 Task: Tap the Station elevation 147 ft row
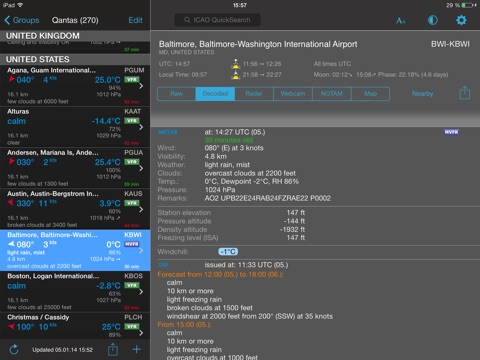pyautogui.click(x=231, y=213)
